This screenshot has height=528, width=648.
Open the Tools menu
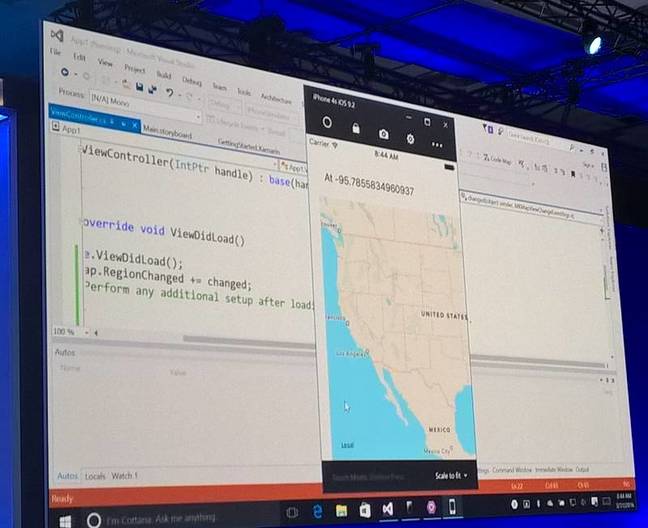click(x=244, y=92)
